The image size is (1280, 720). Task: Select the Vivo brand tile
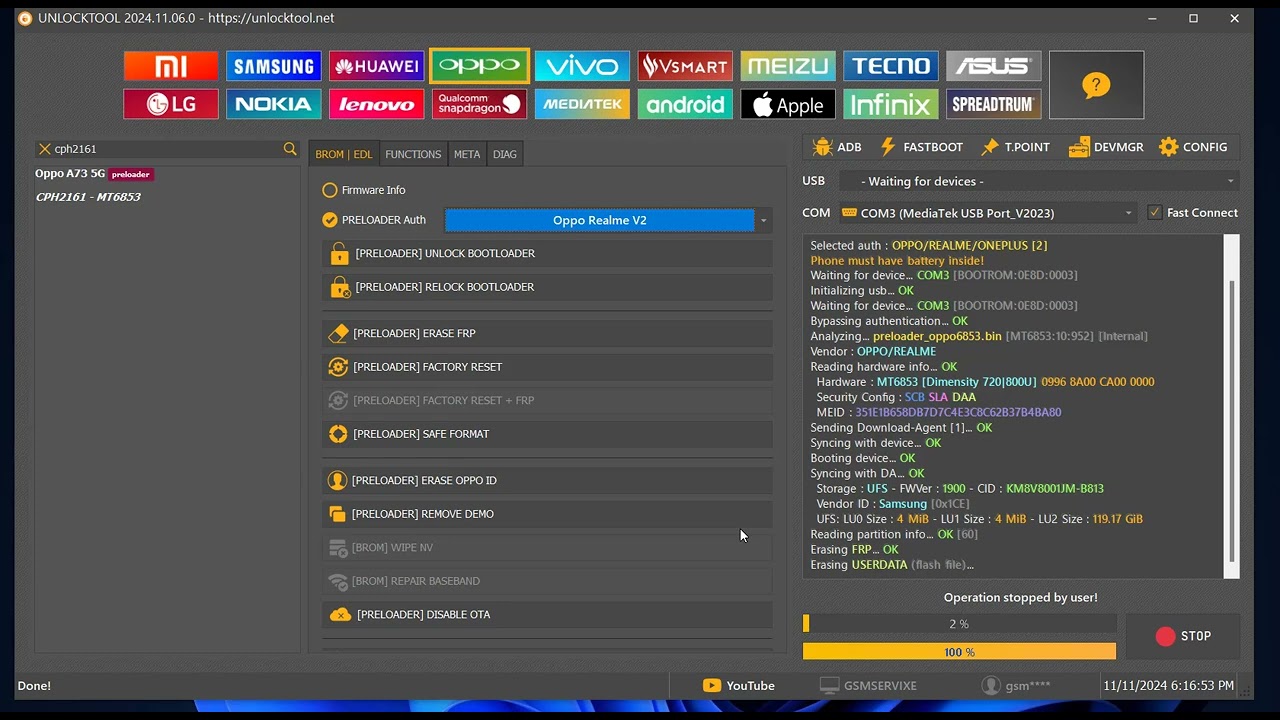point(582,66)
